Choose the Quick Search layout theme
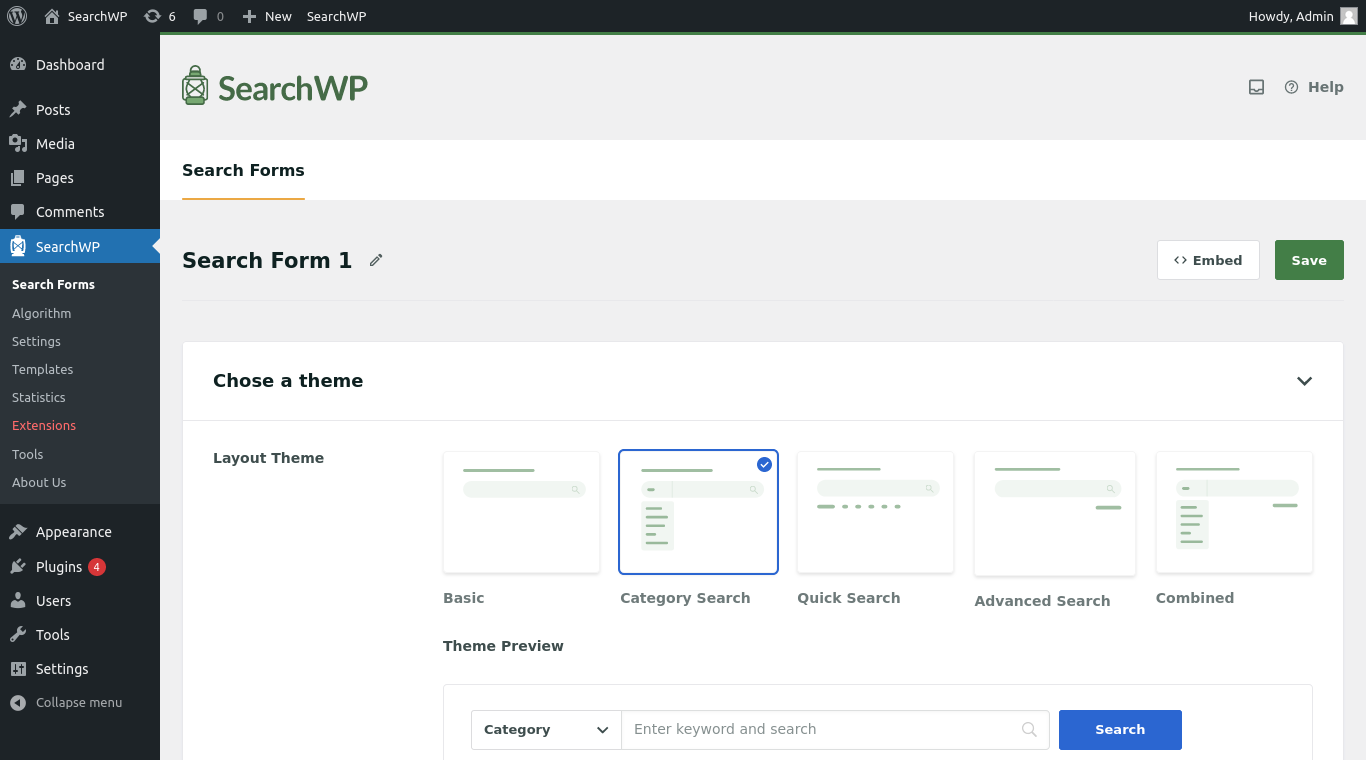The width and height of the screenshot is (1366, 760). click(875, 512)
